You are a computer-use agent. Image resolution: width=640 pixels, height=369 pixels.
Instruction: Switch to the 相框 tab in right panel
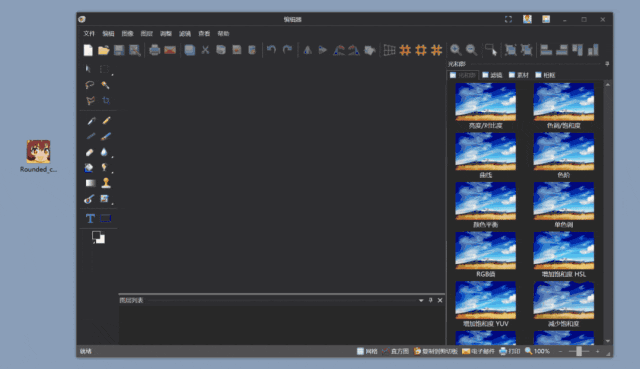pyautogui.click(x=545, y=75)
